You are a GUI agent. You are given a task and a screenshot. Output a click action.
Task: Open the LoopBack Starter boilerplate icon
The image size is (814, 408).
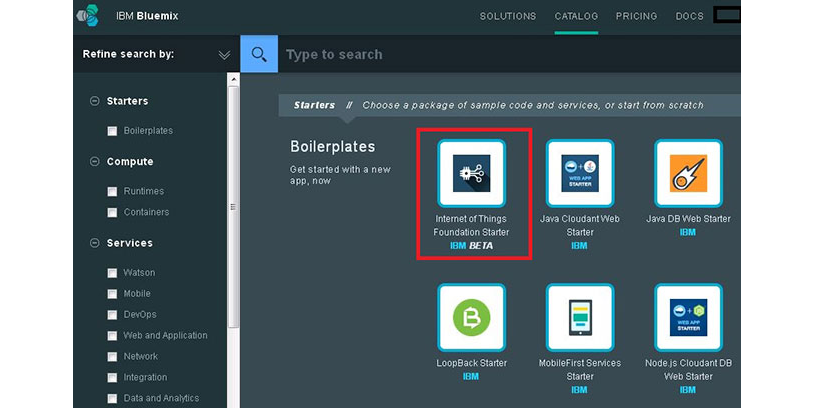coord(471,318)
